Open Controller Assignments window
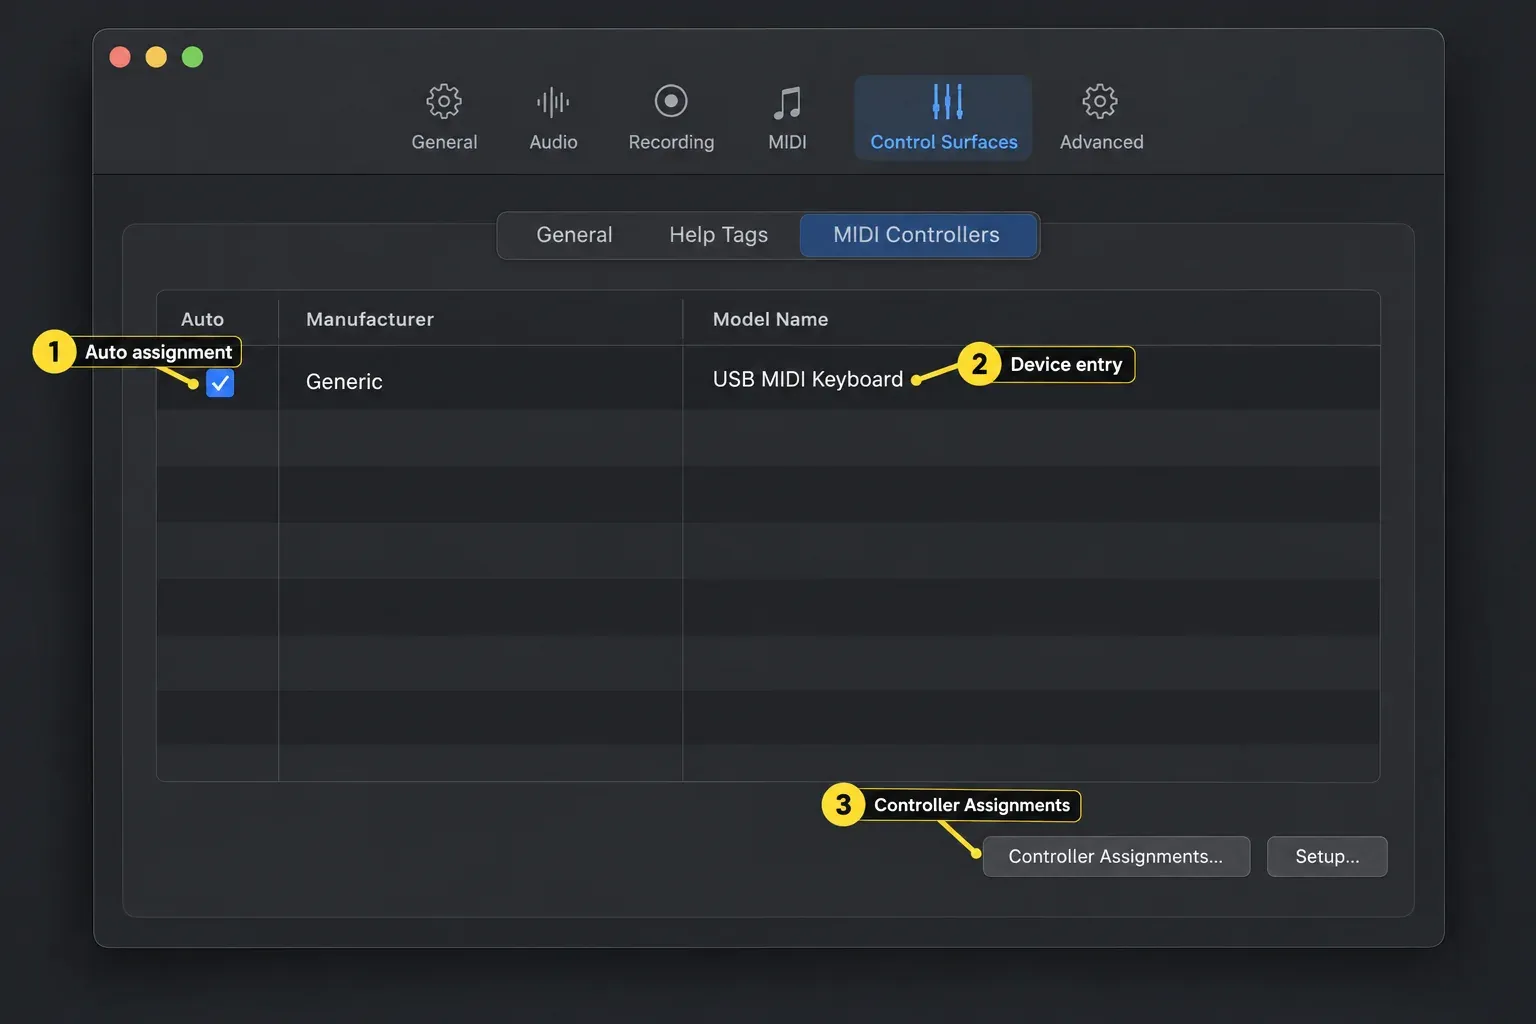This screenshot has height=1024, width=1536. pos(1116,856)
